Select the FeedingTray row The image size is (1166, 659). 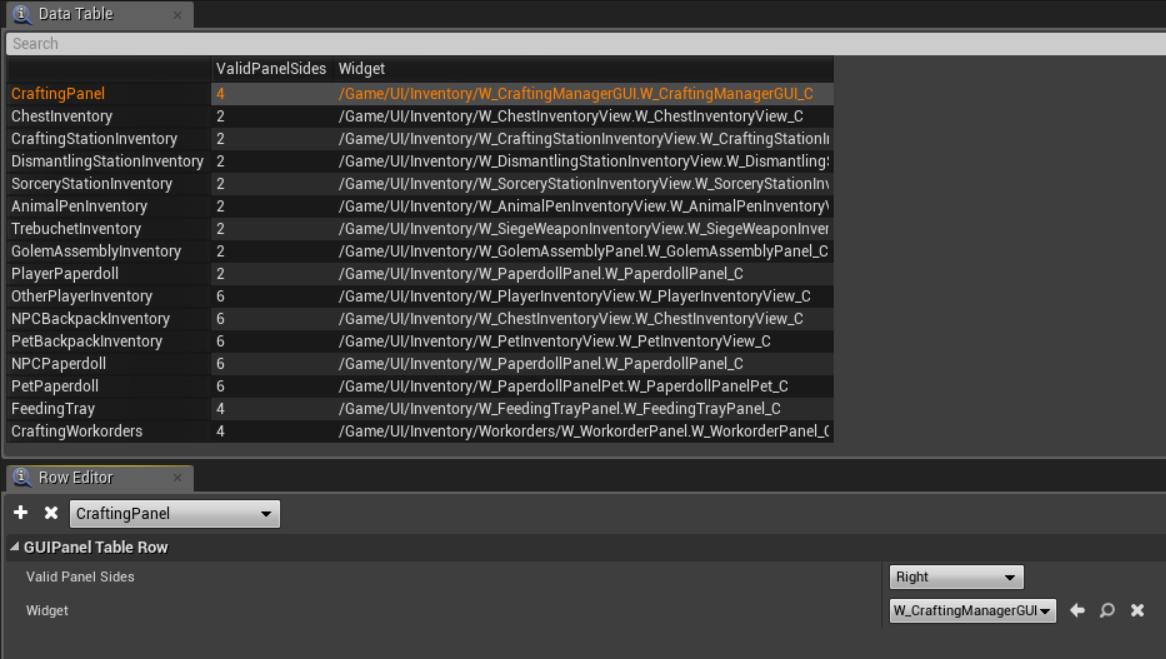(x=53, y=409)
